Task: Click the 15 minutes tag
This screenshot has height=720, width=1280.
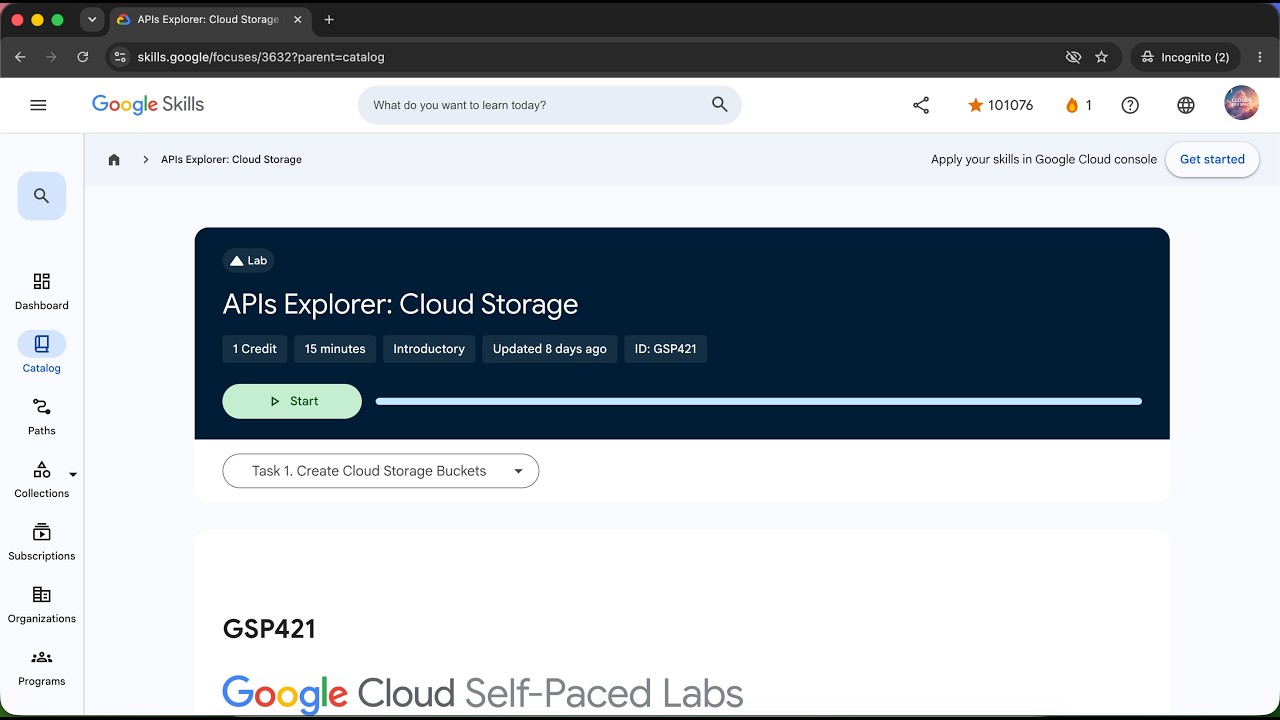Action: coord(335,349)
